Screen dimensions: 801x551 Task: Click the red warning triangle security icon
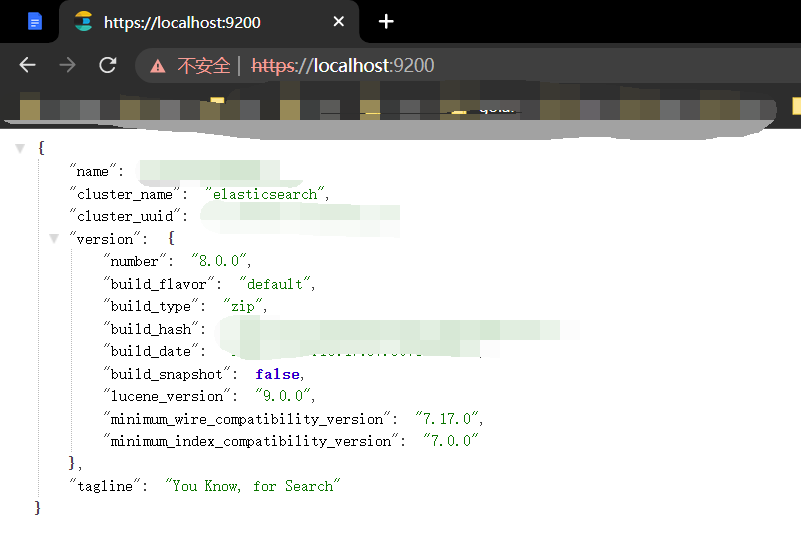(158, 66)
